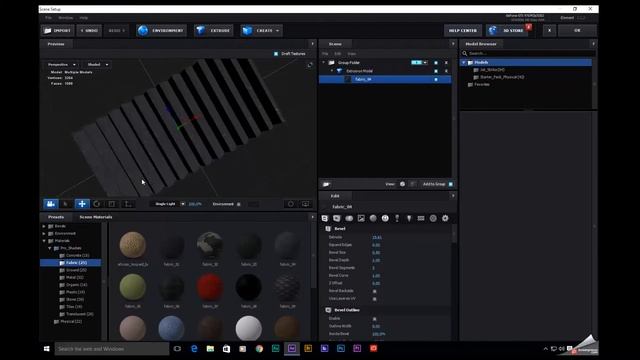
Task: Toggle Group Folder visibility checkbox
Action: pyautogui.click(x=436, y=63)
